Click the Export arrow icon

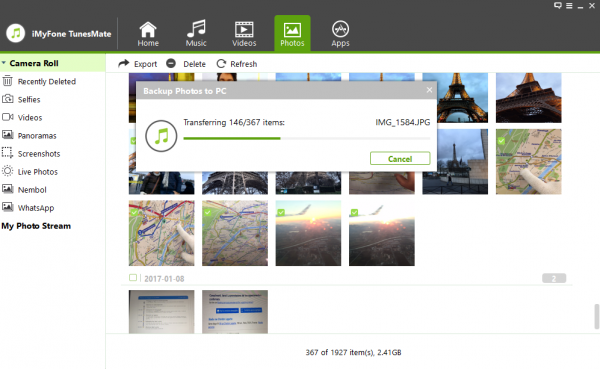(124, 64)
